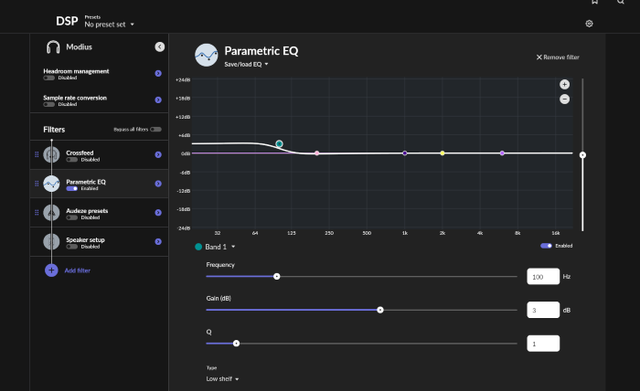Click the Gain slider handle
Image resolution: width=640 pixels, height=391 pixels.
(x=380, y=310)
